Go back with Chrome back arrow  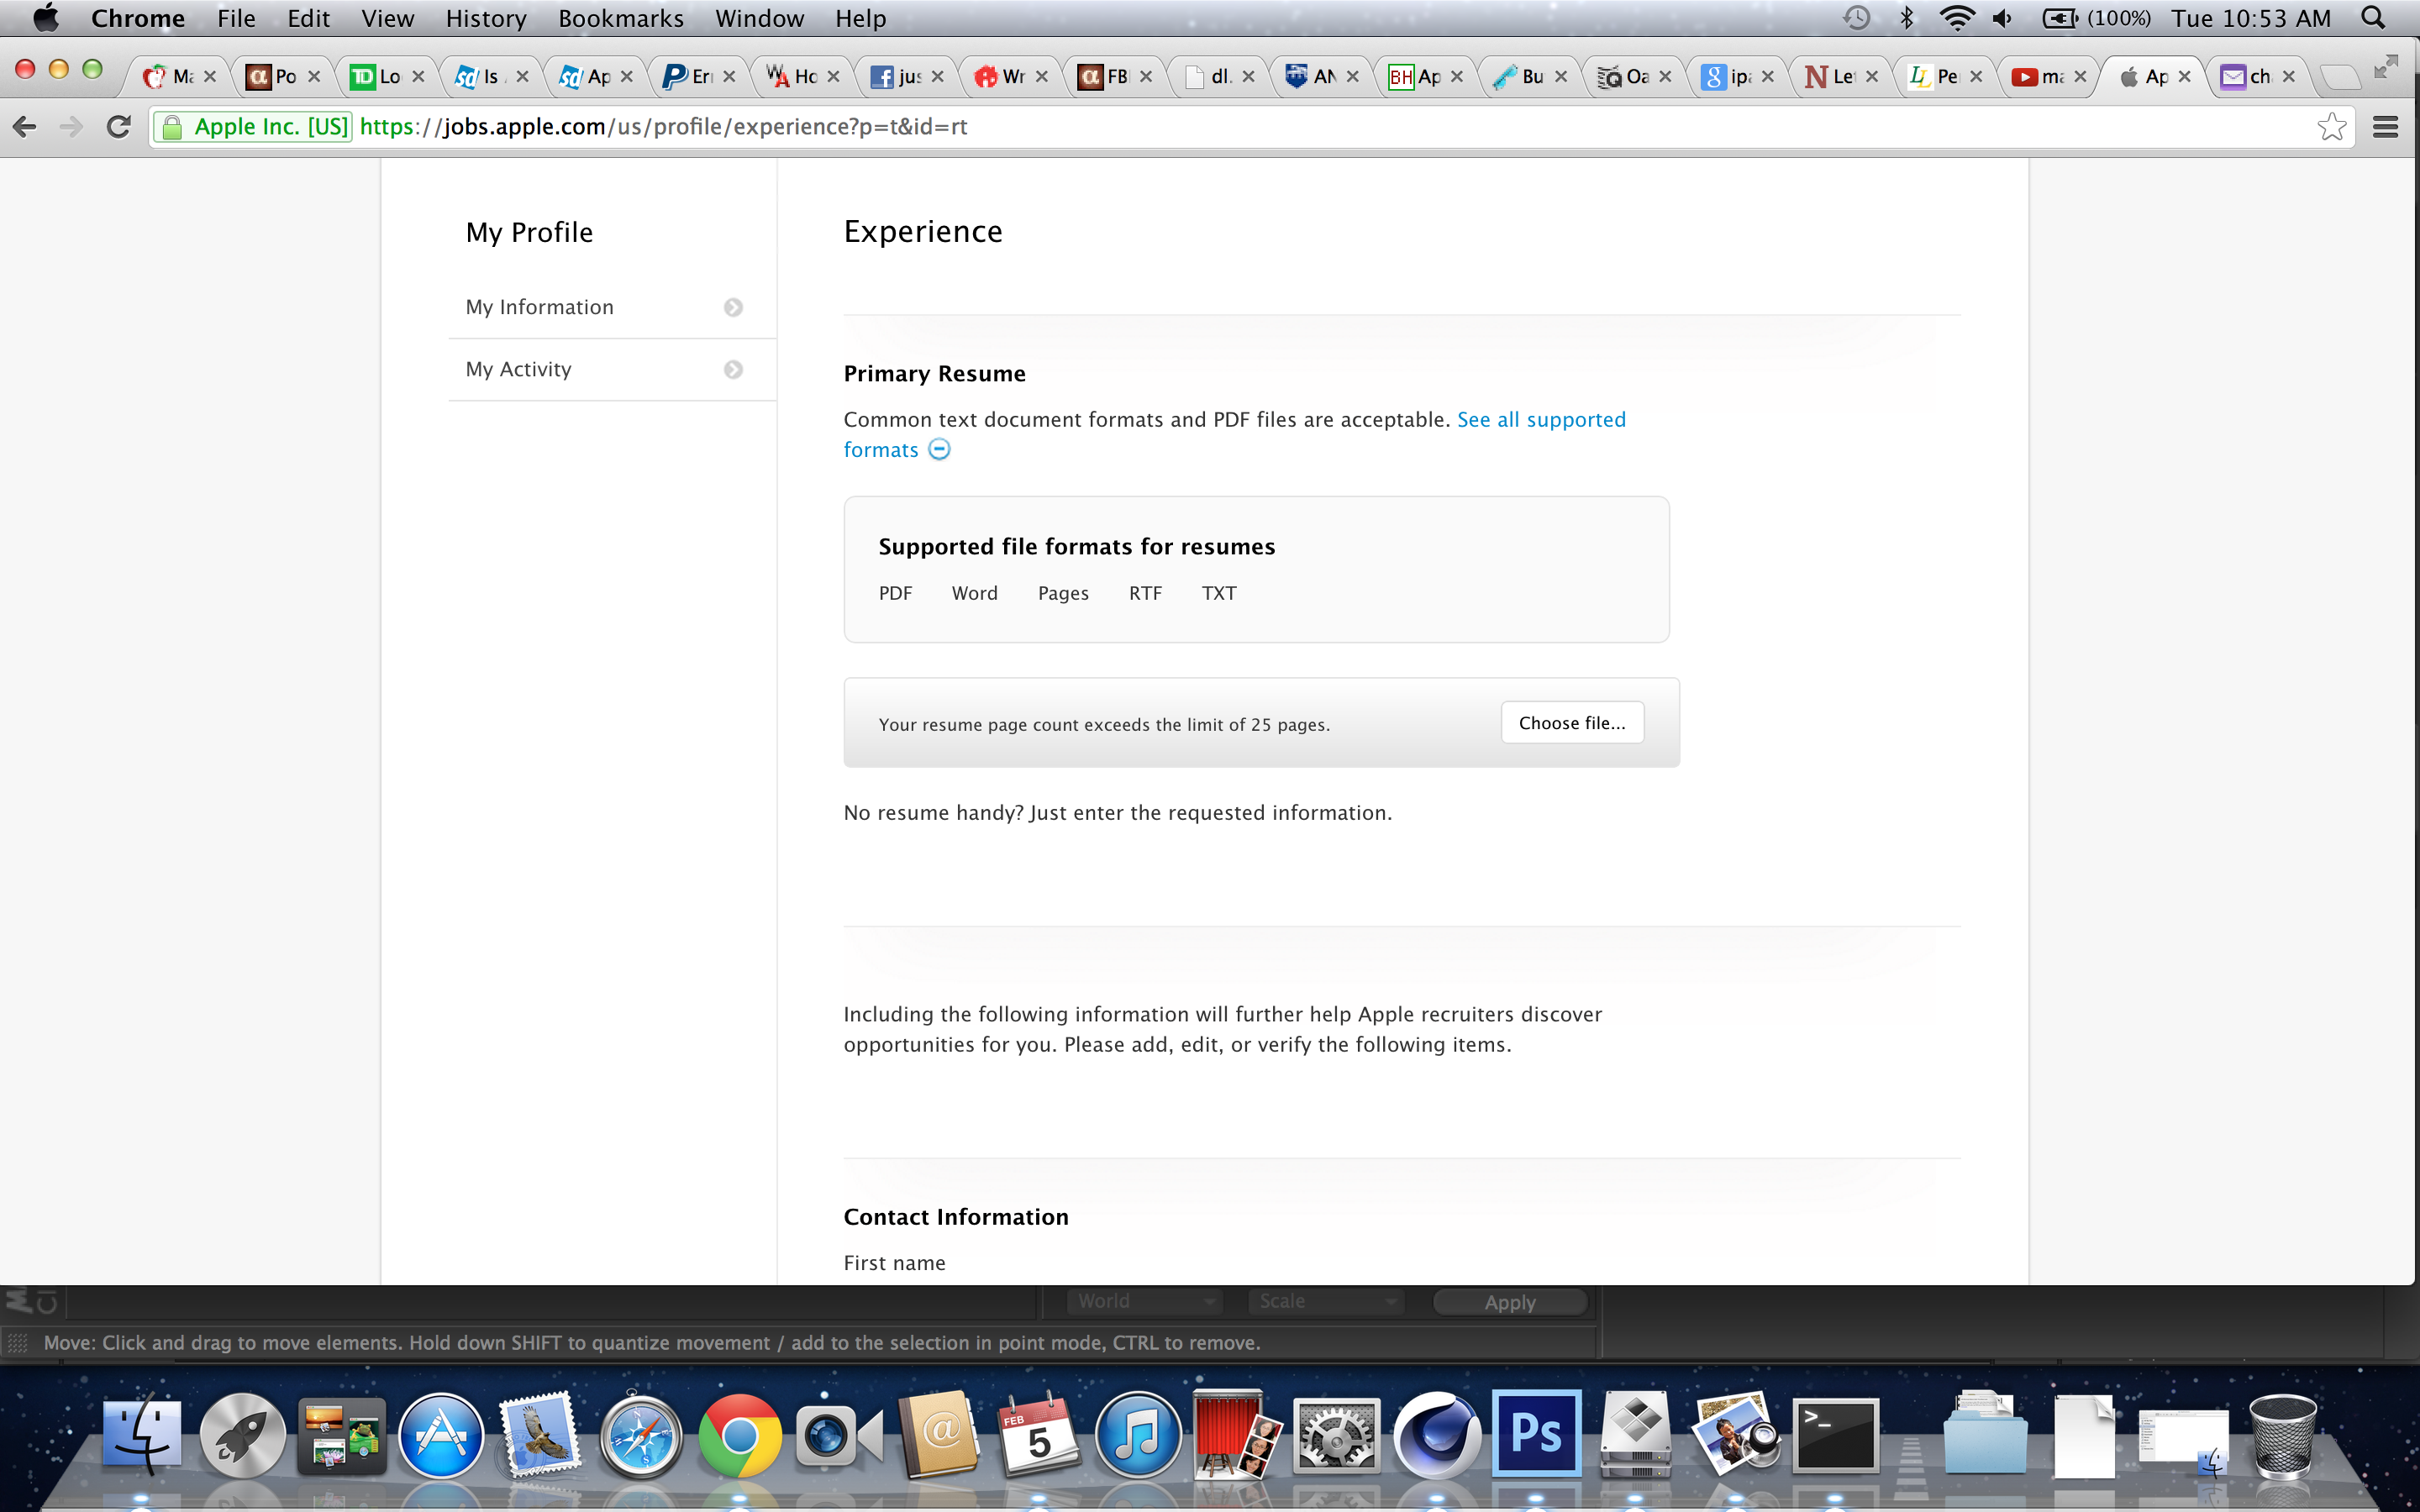tap(25, 127)
